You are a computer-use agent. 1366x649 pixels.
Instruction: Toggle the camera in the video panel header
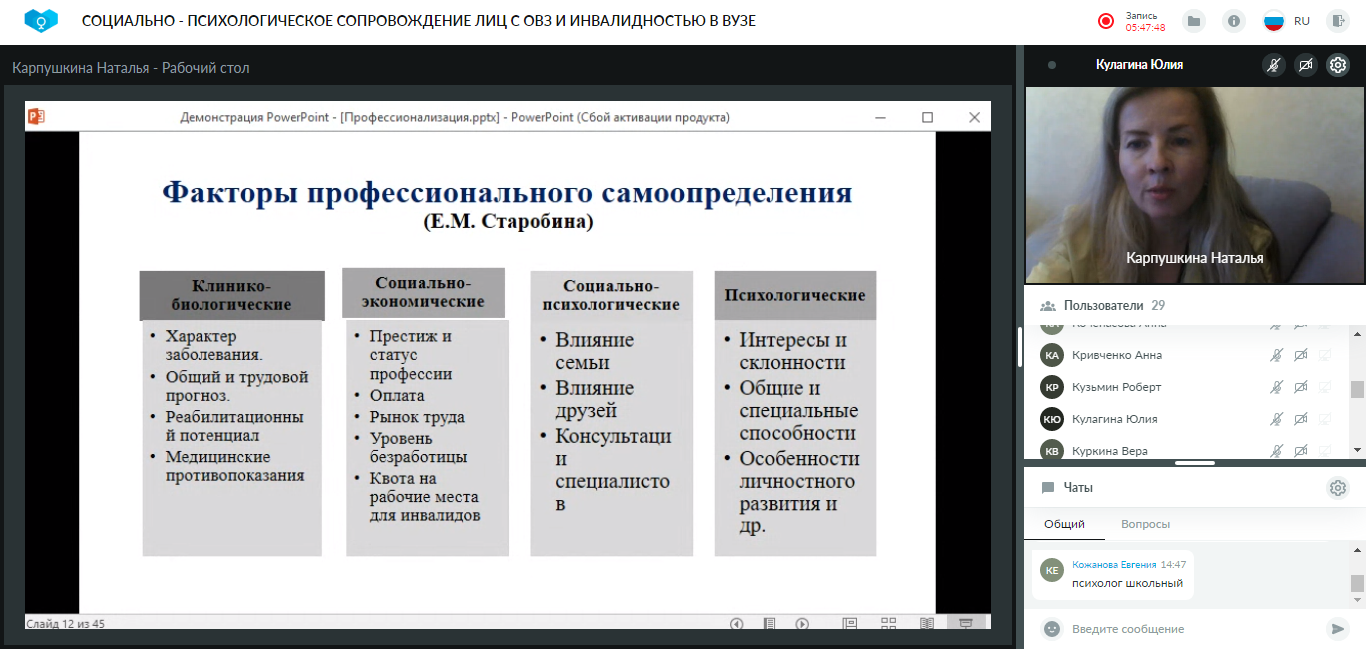(1305, 65)
